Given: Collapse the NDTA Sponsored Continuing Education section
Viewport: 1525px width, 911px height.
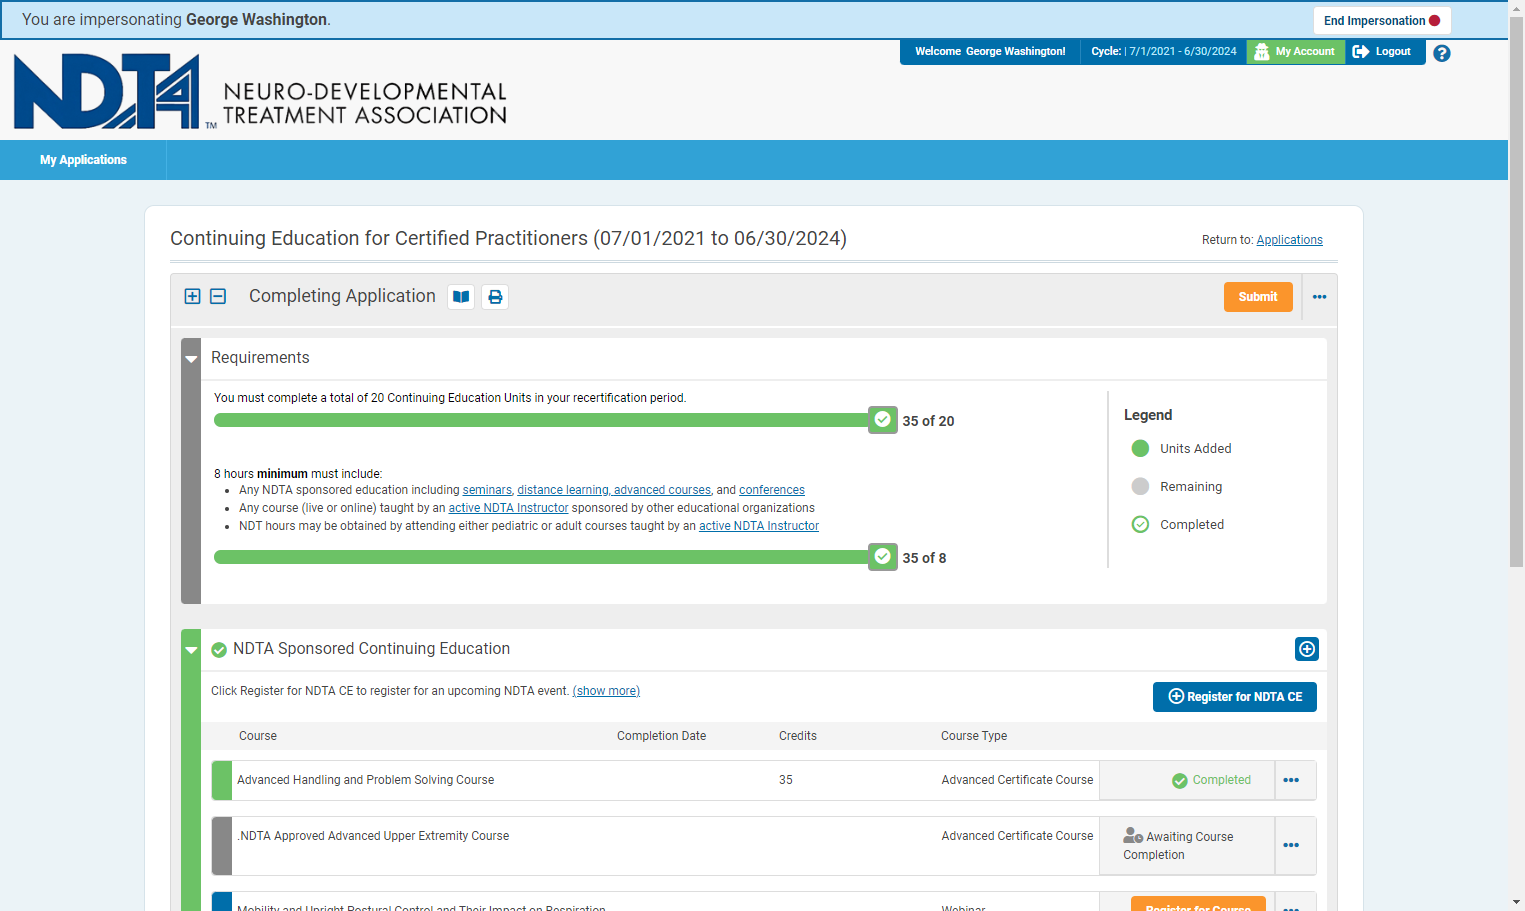Looking at the screenshot, I should (x=191, y=650).
